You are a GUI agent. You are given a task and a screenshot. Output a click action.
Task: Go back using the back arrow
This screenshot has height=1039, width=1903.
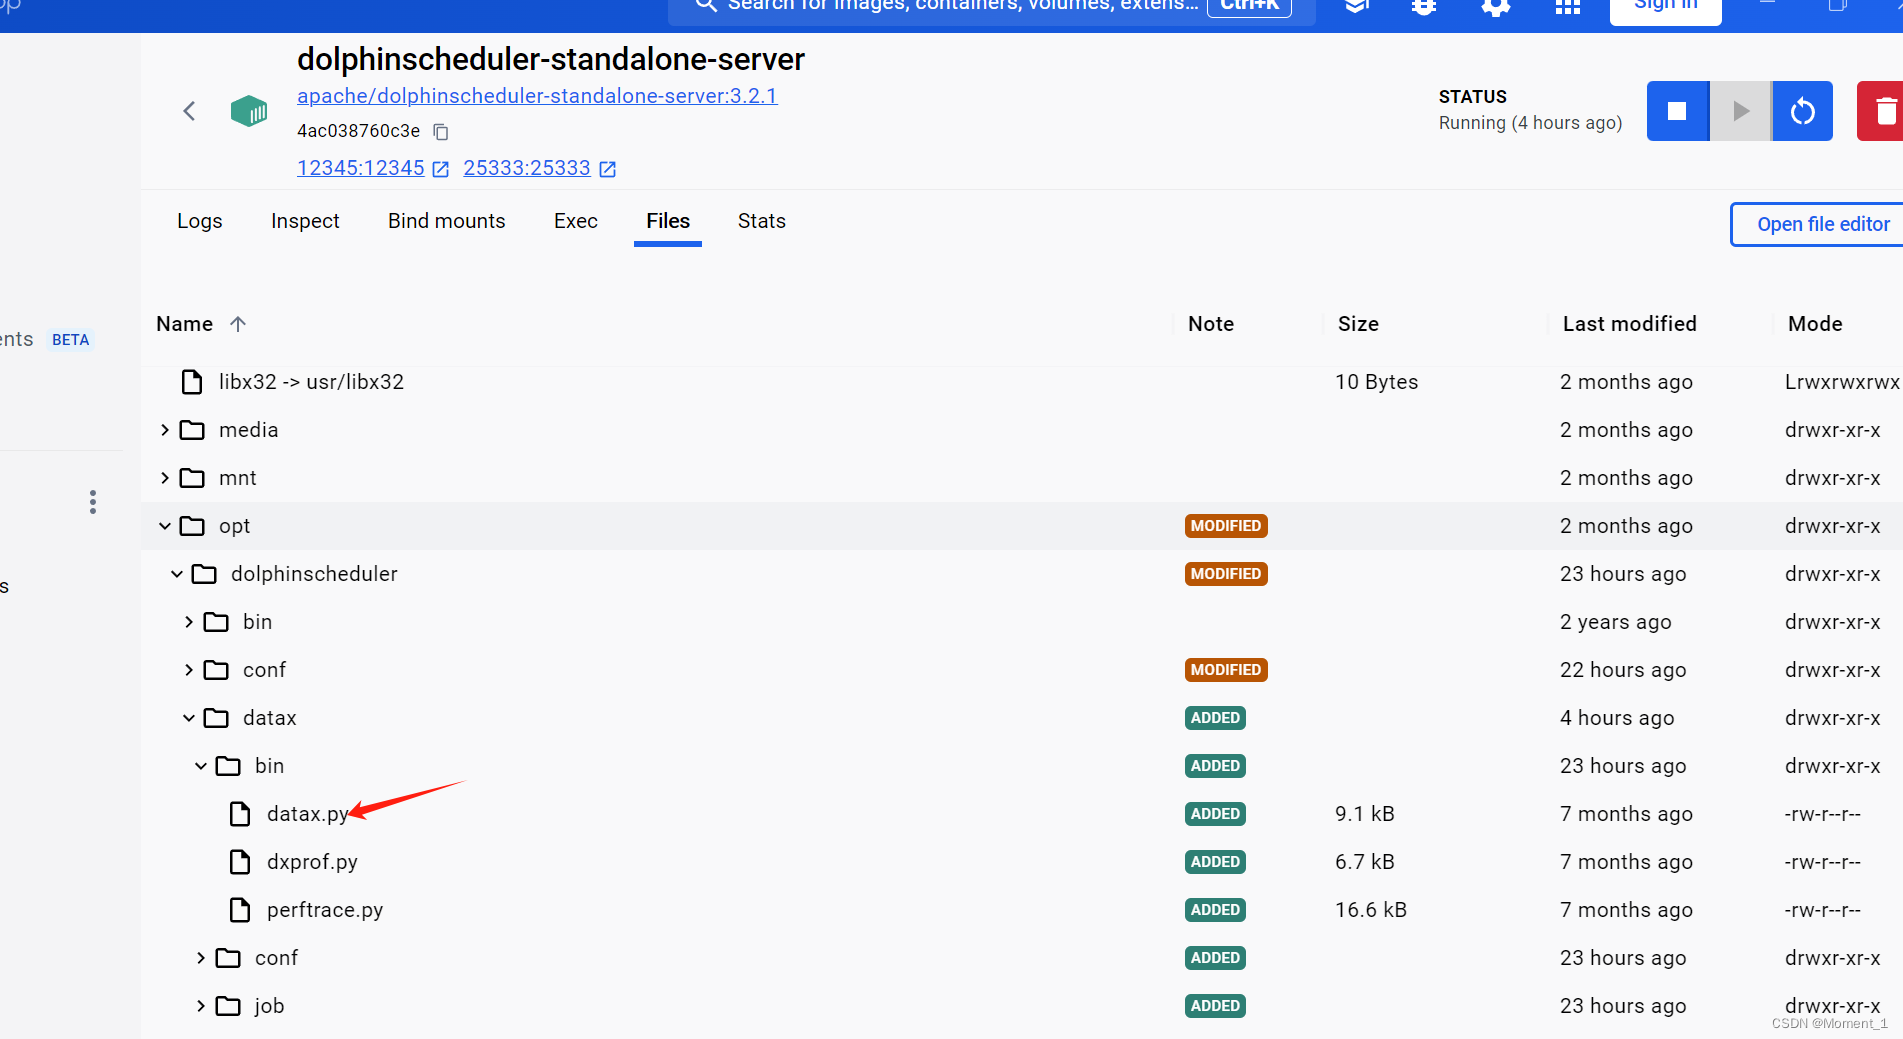coord(189,111)
